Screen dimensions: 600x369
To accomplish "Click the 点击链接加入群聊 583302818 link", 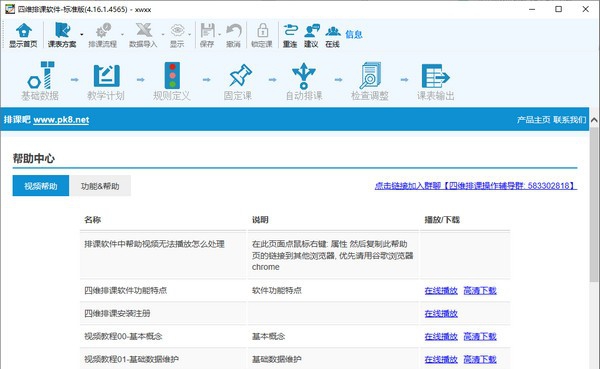I will coord(476,186).
